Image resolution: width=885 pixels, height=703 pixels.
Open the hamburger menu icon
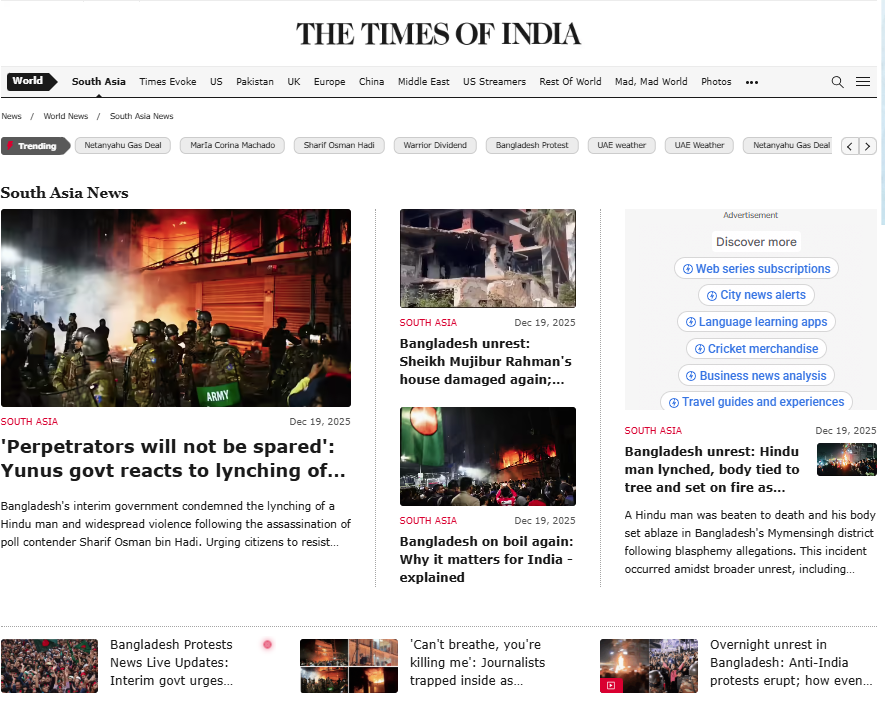(863, 82)
